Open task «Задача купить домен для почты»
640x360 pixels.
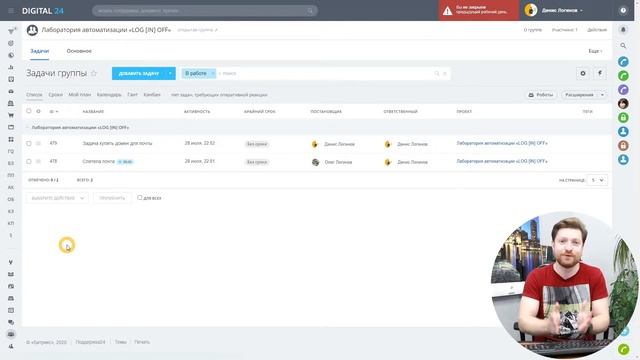point(117,143)
